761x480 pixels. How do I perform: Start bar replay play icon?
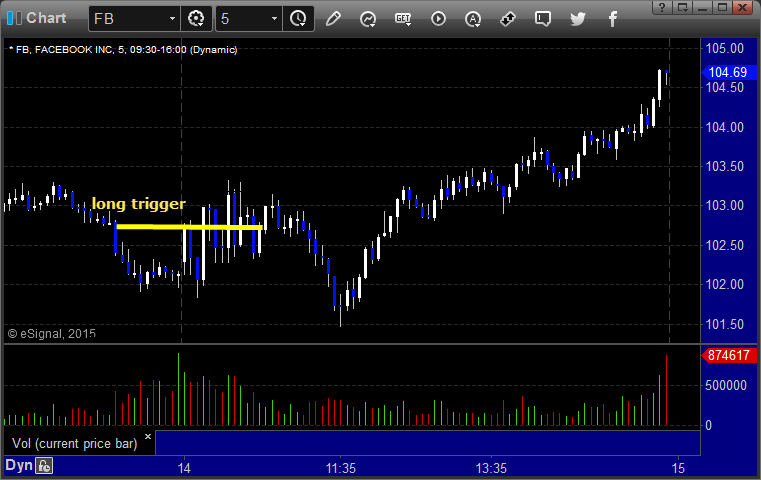tap(438, 19)
